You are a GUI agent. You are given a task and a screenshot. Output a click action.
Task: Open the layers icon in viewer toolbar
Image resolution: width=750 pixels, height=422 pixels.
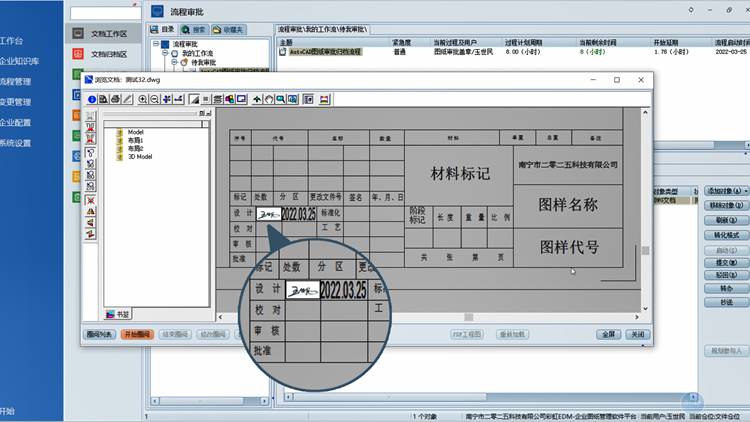pos(217,99)
